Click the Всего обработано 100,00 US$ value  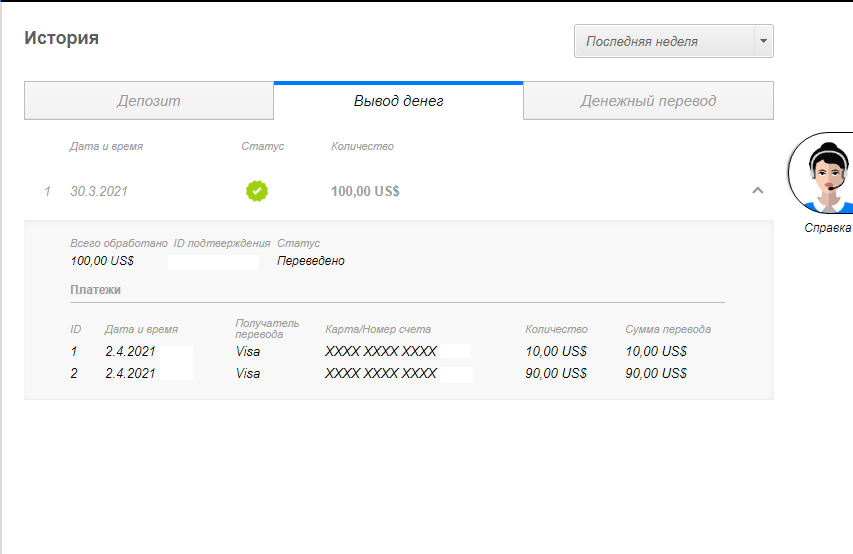pyautogui.click(x=102, y=261)
